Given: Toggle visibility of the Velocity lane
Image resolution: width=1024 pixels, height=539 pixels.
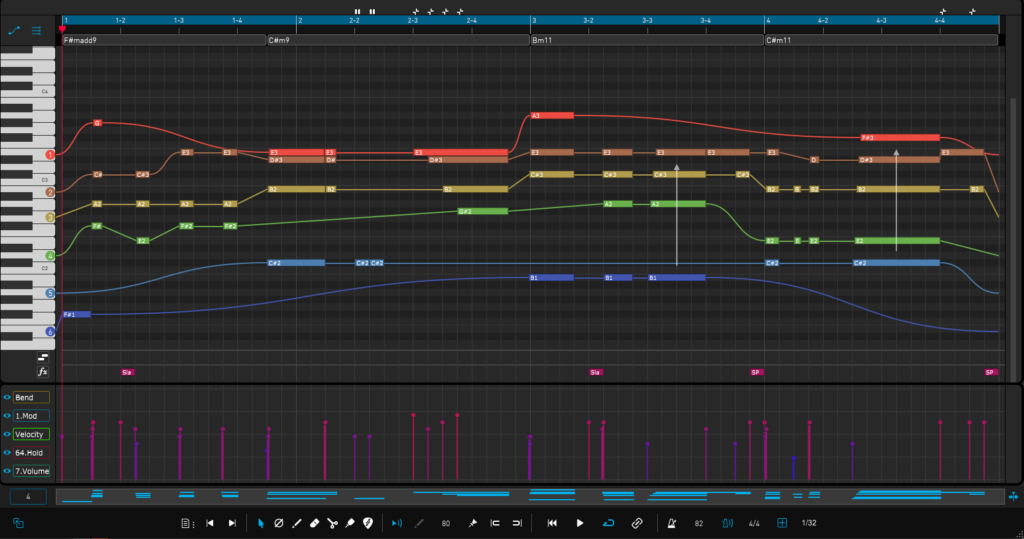Looking at the screenshot, I should (x=7, y=434).
